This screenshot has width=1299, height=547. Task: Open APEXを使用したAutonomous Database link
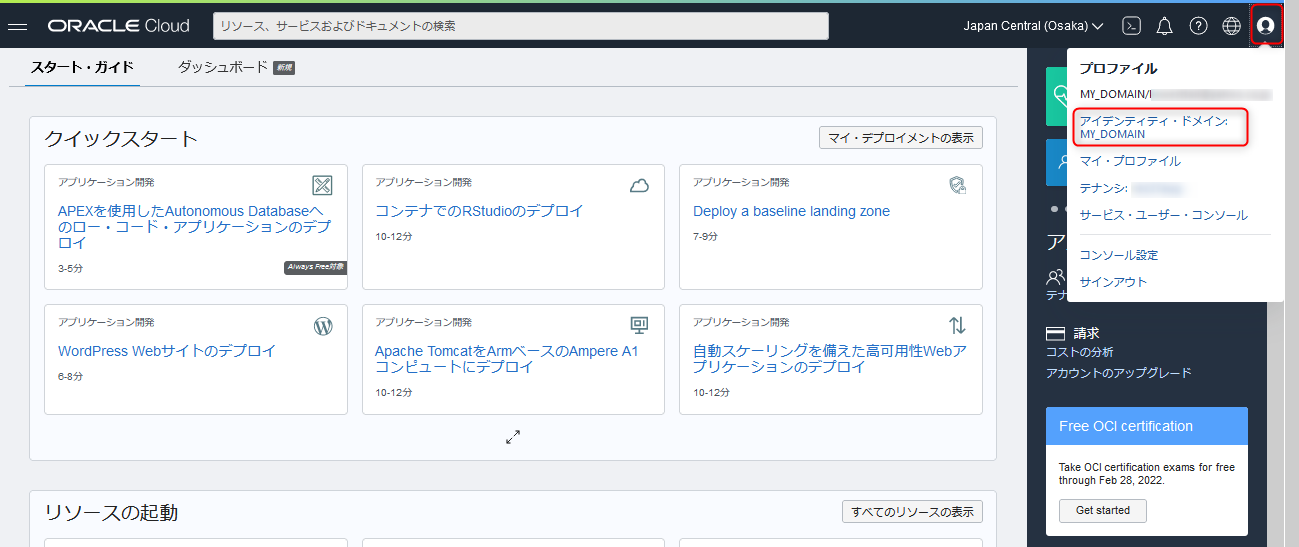point(194,227)
